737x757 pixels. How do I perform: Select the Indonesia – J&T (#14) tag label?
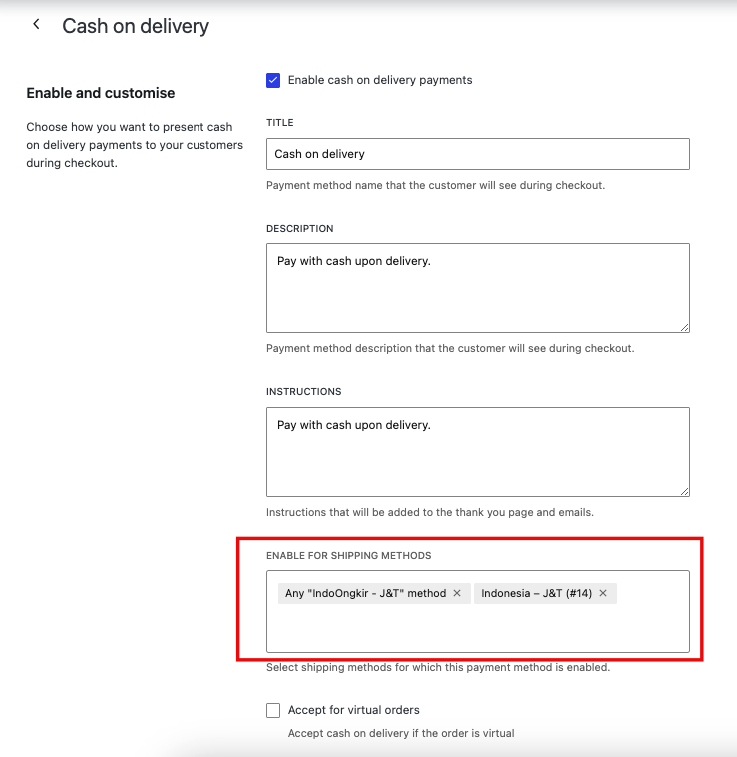click(x=536, y=593)
